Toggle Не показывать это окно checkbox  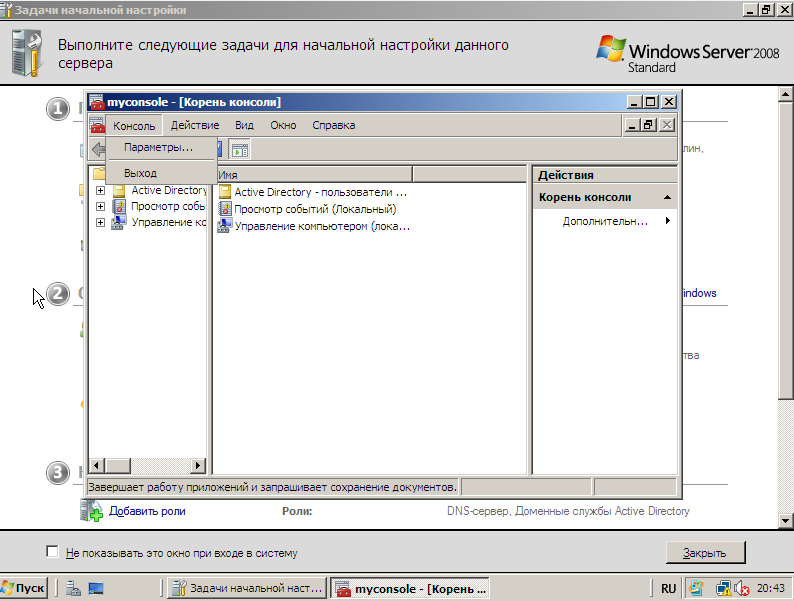(x=52, y=551)
